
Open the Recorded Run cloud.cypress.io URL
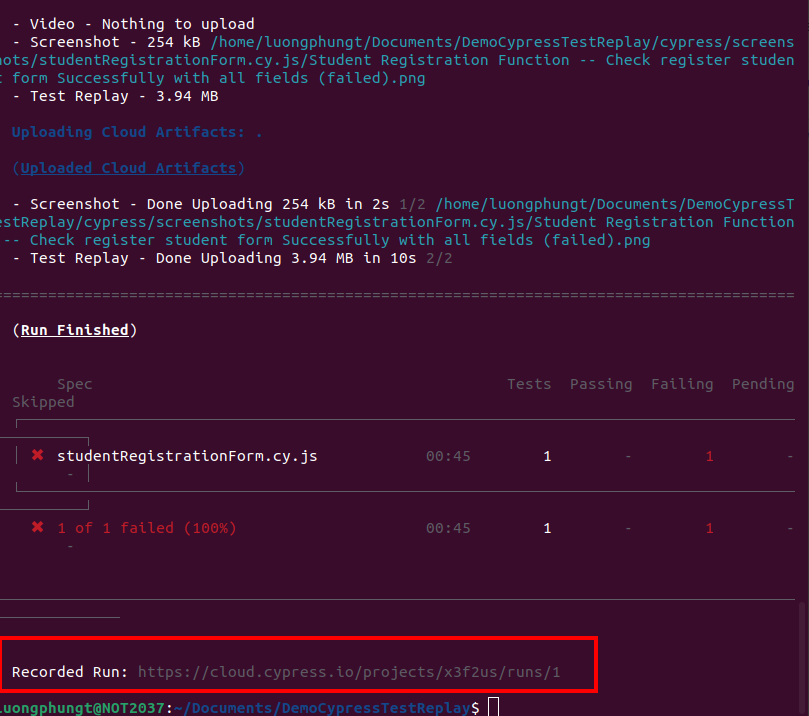point(349,672)
